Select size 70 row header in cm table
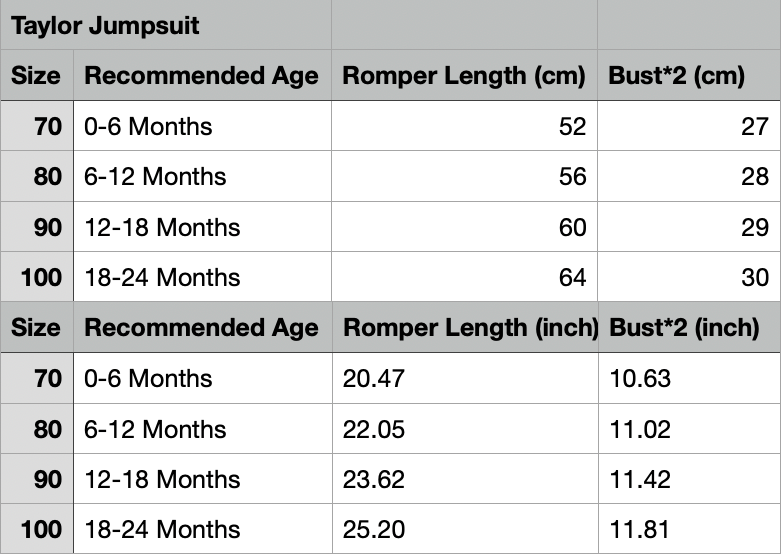782x556 pixels. point(47,127)
